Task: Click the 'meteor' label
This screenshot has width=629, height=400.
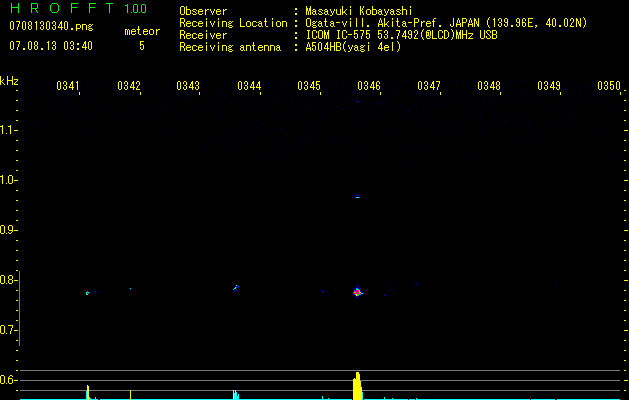Action: 142,31
